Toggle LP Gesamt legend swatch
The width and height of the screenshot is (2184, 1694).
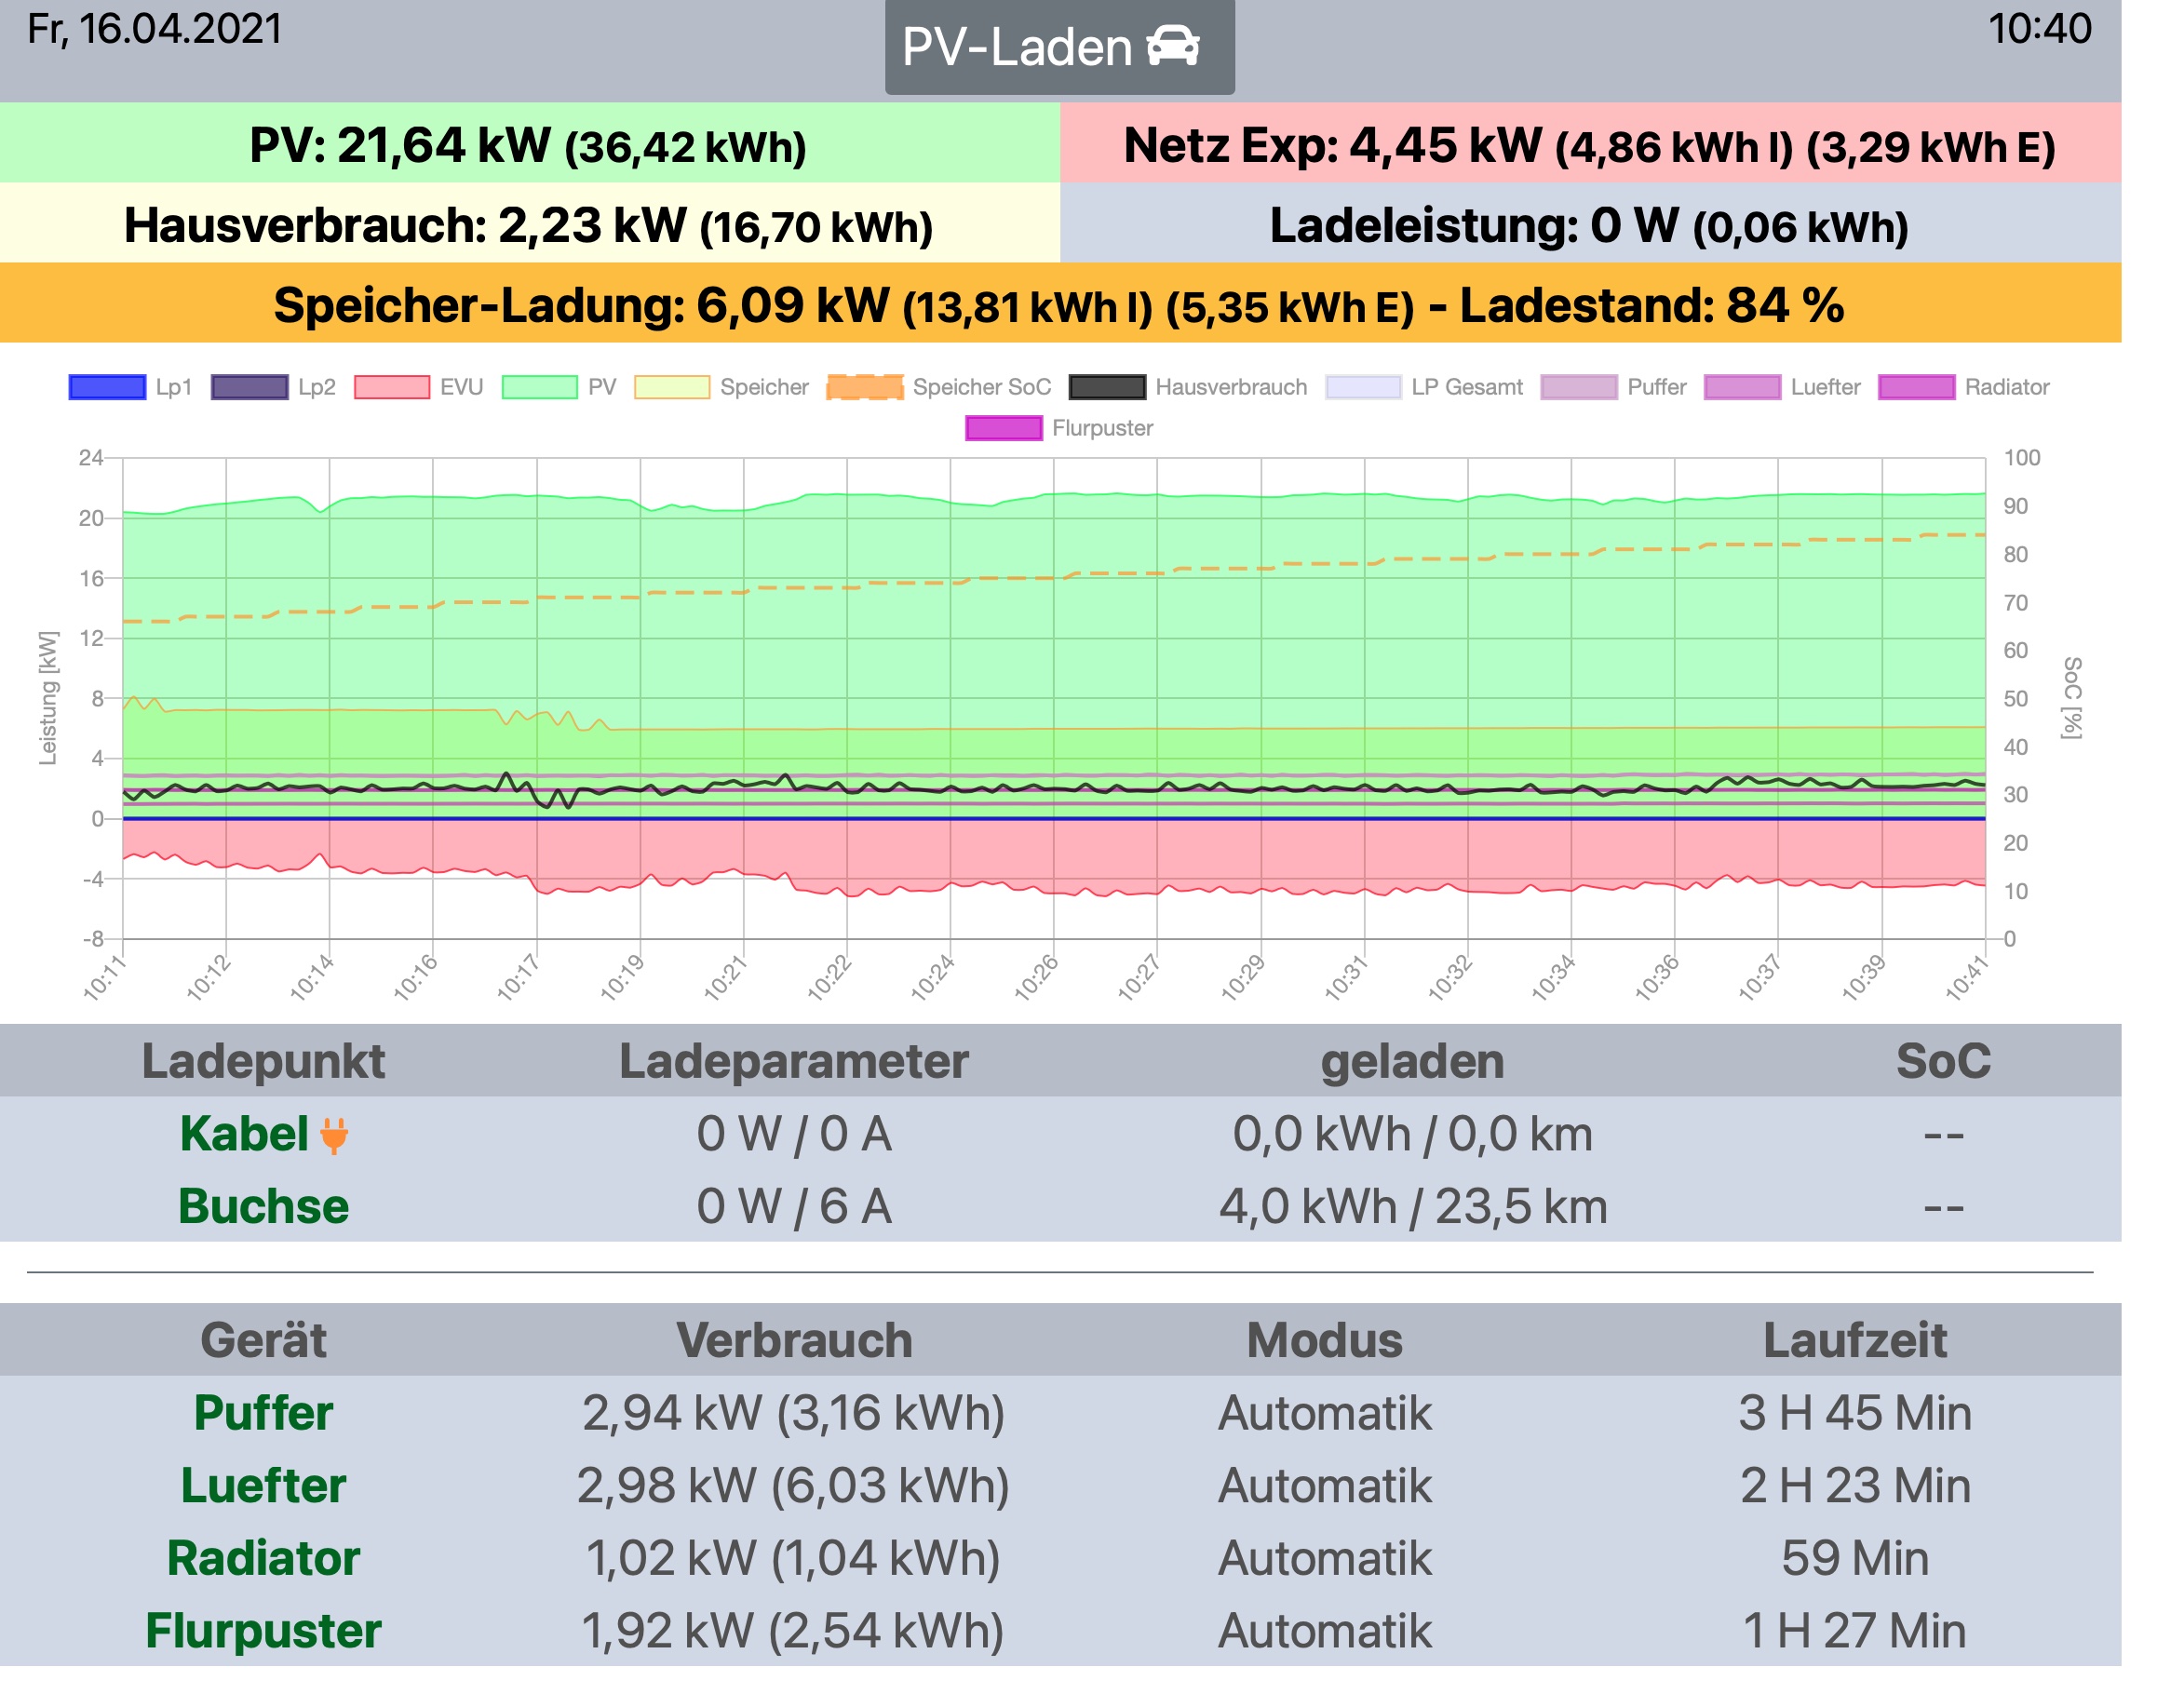point(1363,387)
